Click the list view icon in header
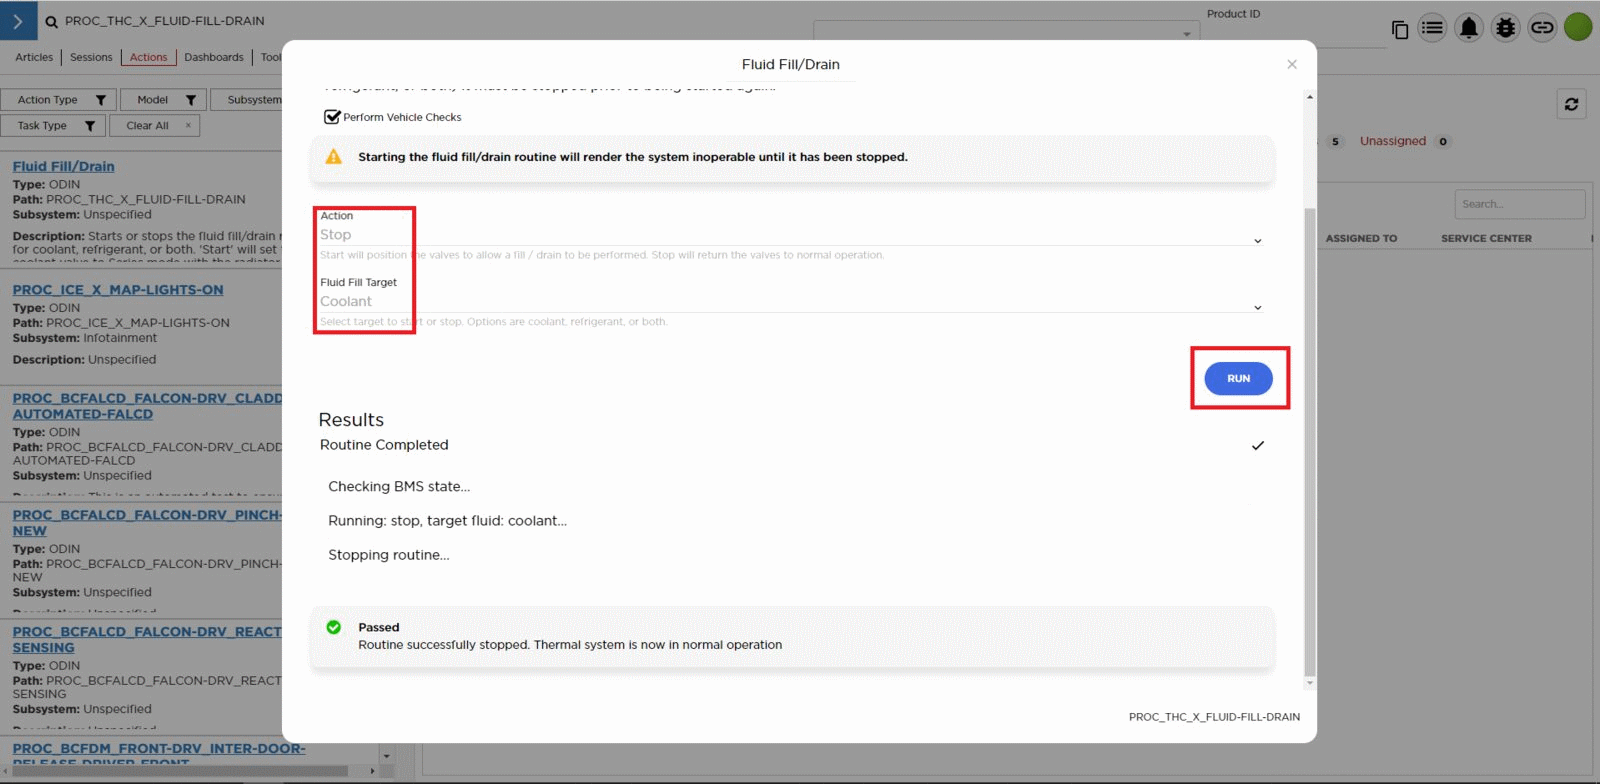 pyautogui.click(x=1432, y=28)
